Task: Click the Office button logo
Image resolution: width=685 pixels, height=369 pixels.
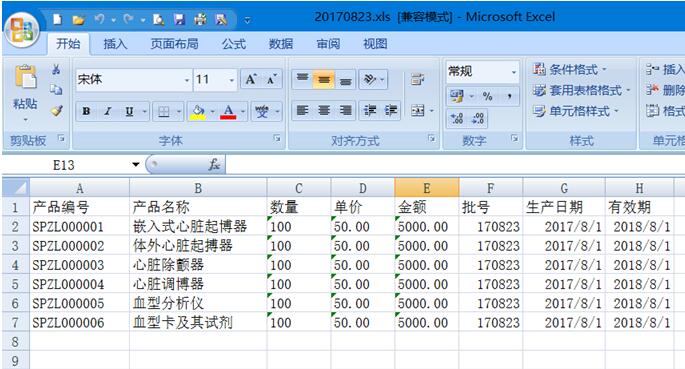Action: click(21, 30)
